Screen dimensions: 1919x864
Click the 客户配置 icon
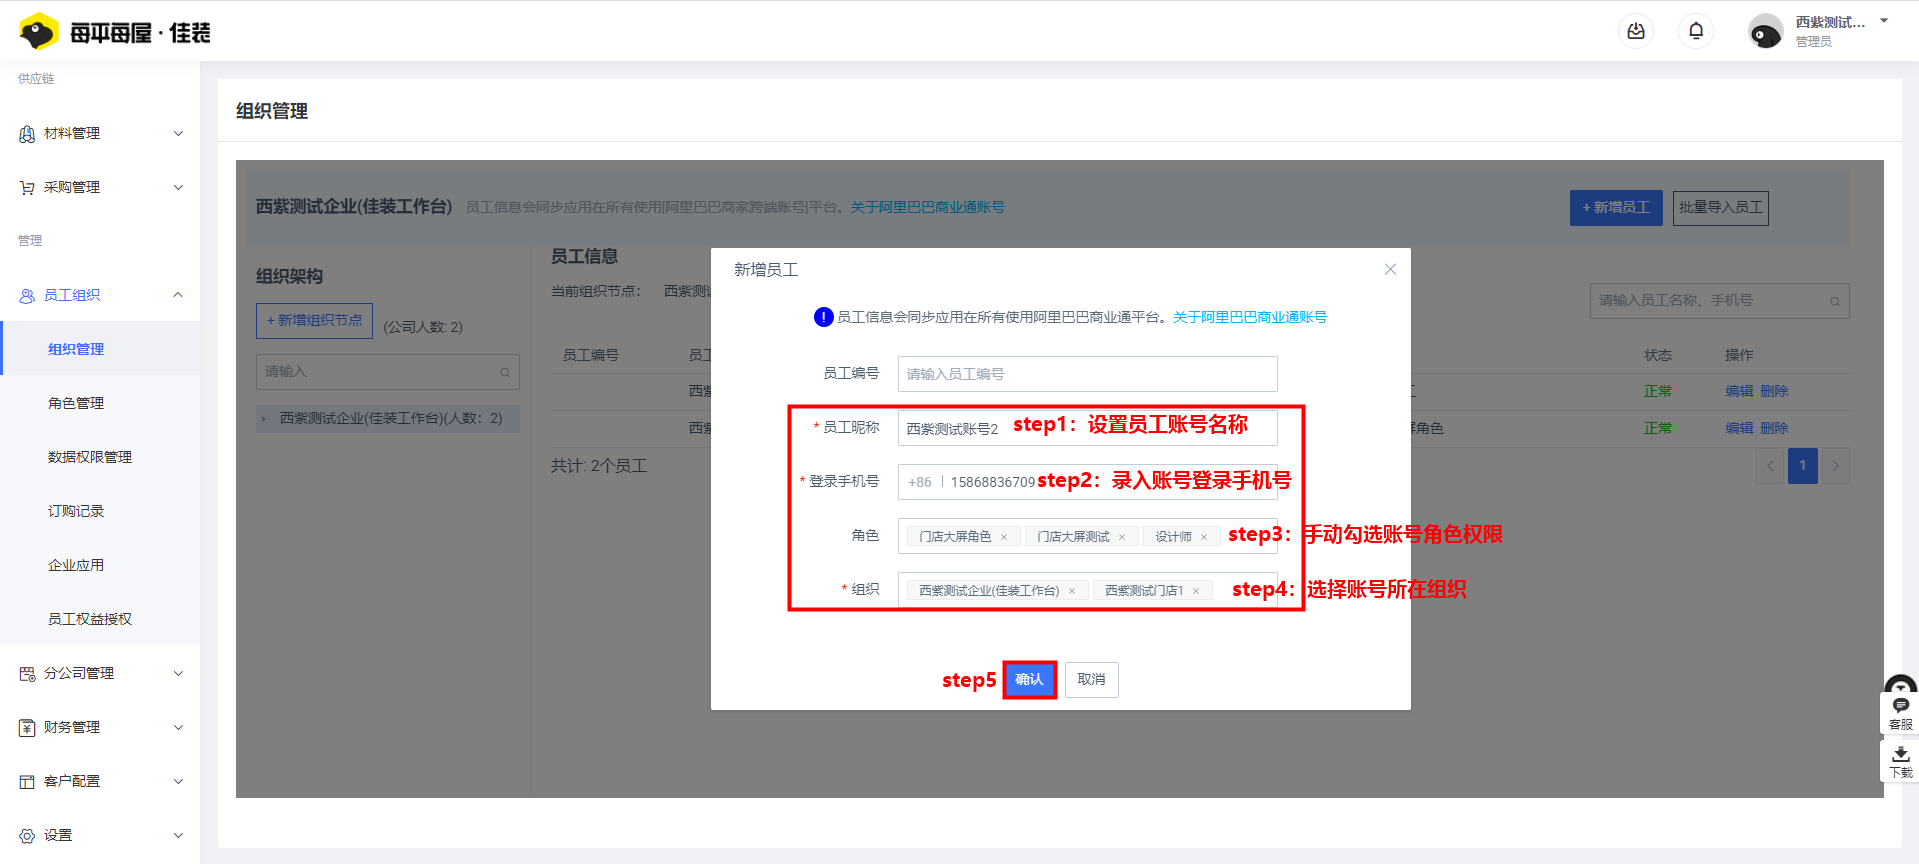tap(27, 782)
